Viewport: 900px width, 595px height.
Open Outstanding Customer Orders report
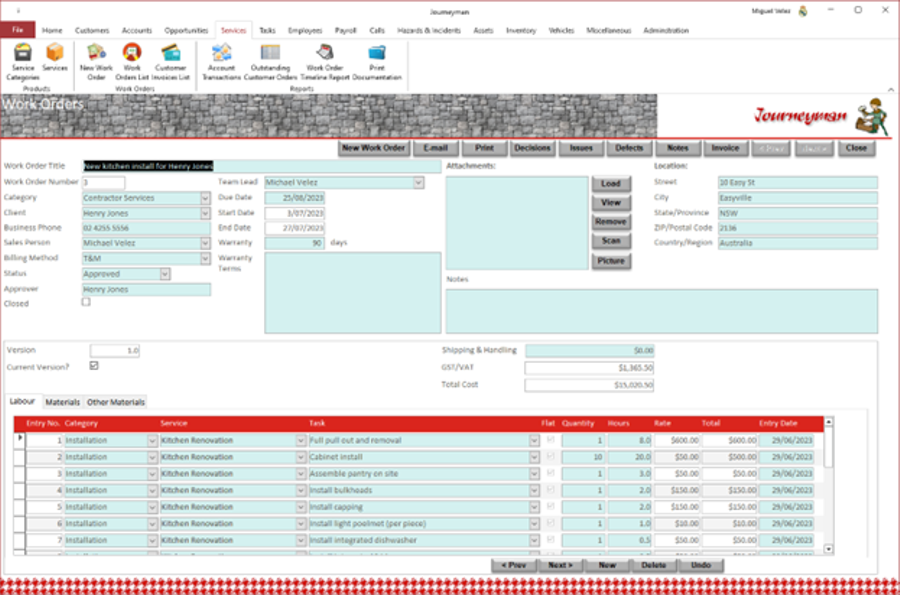pyautogui.click(x=270, y=53)
